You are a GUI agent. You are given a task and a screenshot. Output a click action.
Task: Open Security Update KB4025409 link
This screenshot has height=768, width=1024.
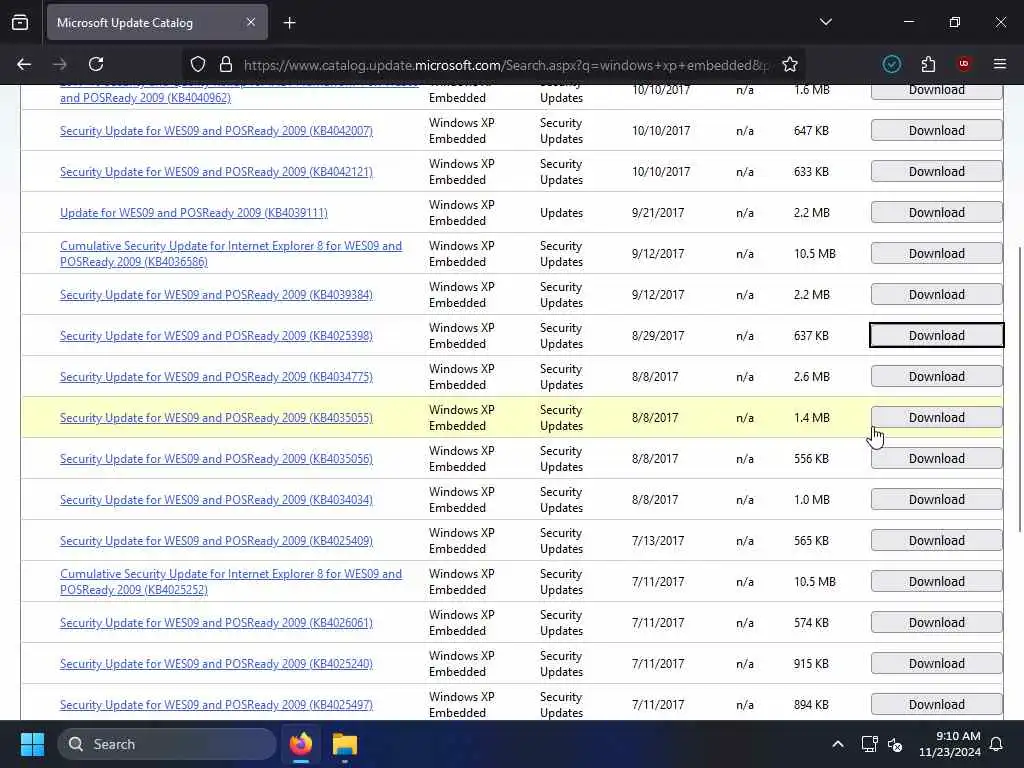(216, 541)
